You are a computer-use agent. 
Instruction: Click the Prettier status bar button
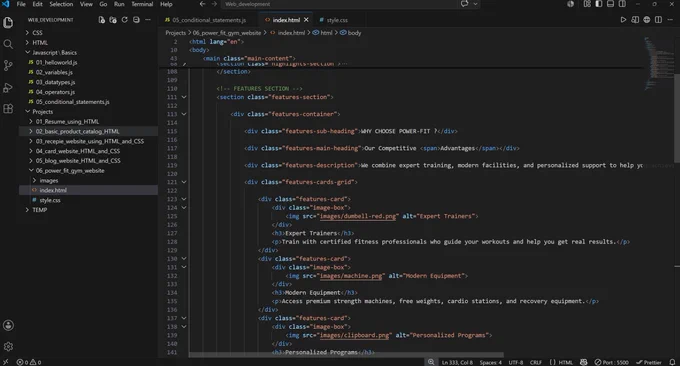(x=649, y=362)
